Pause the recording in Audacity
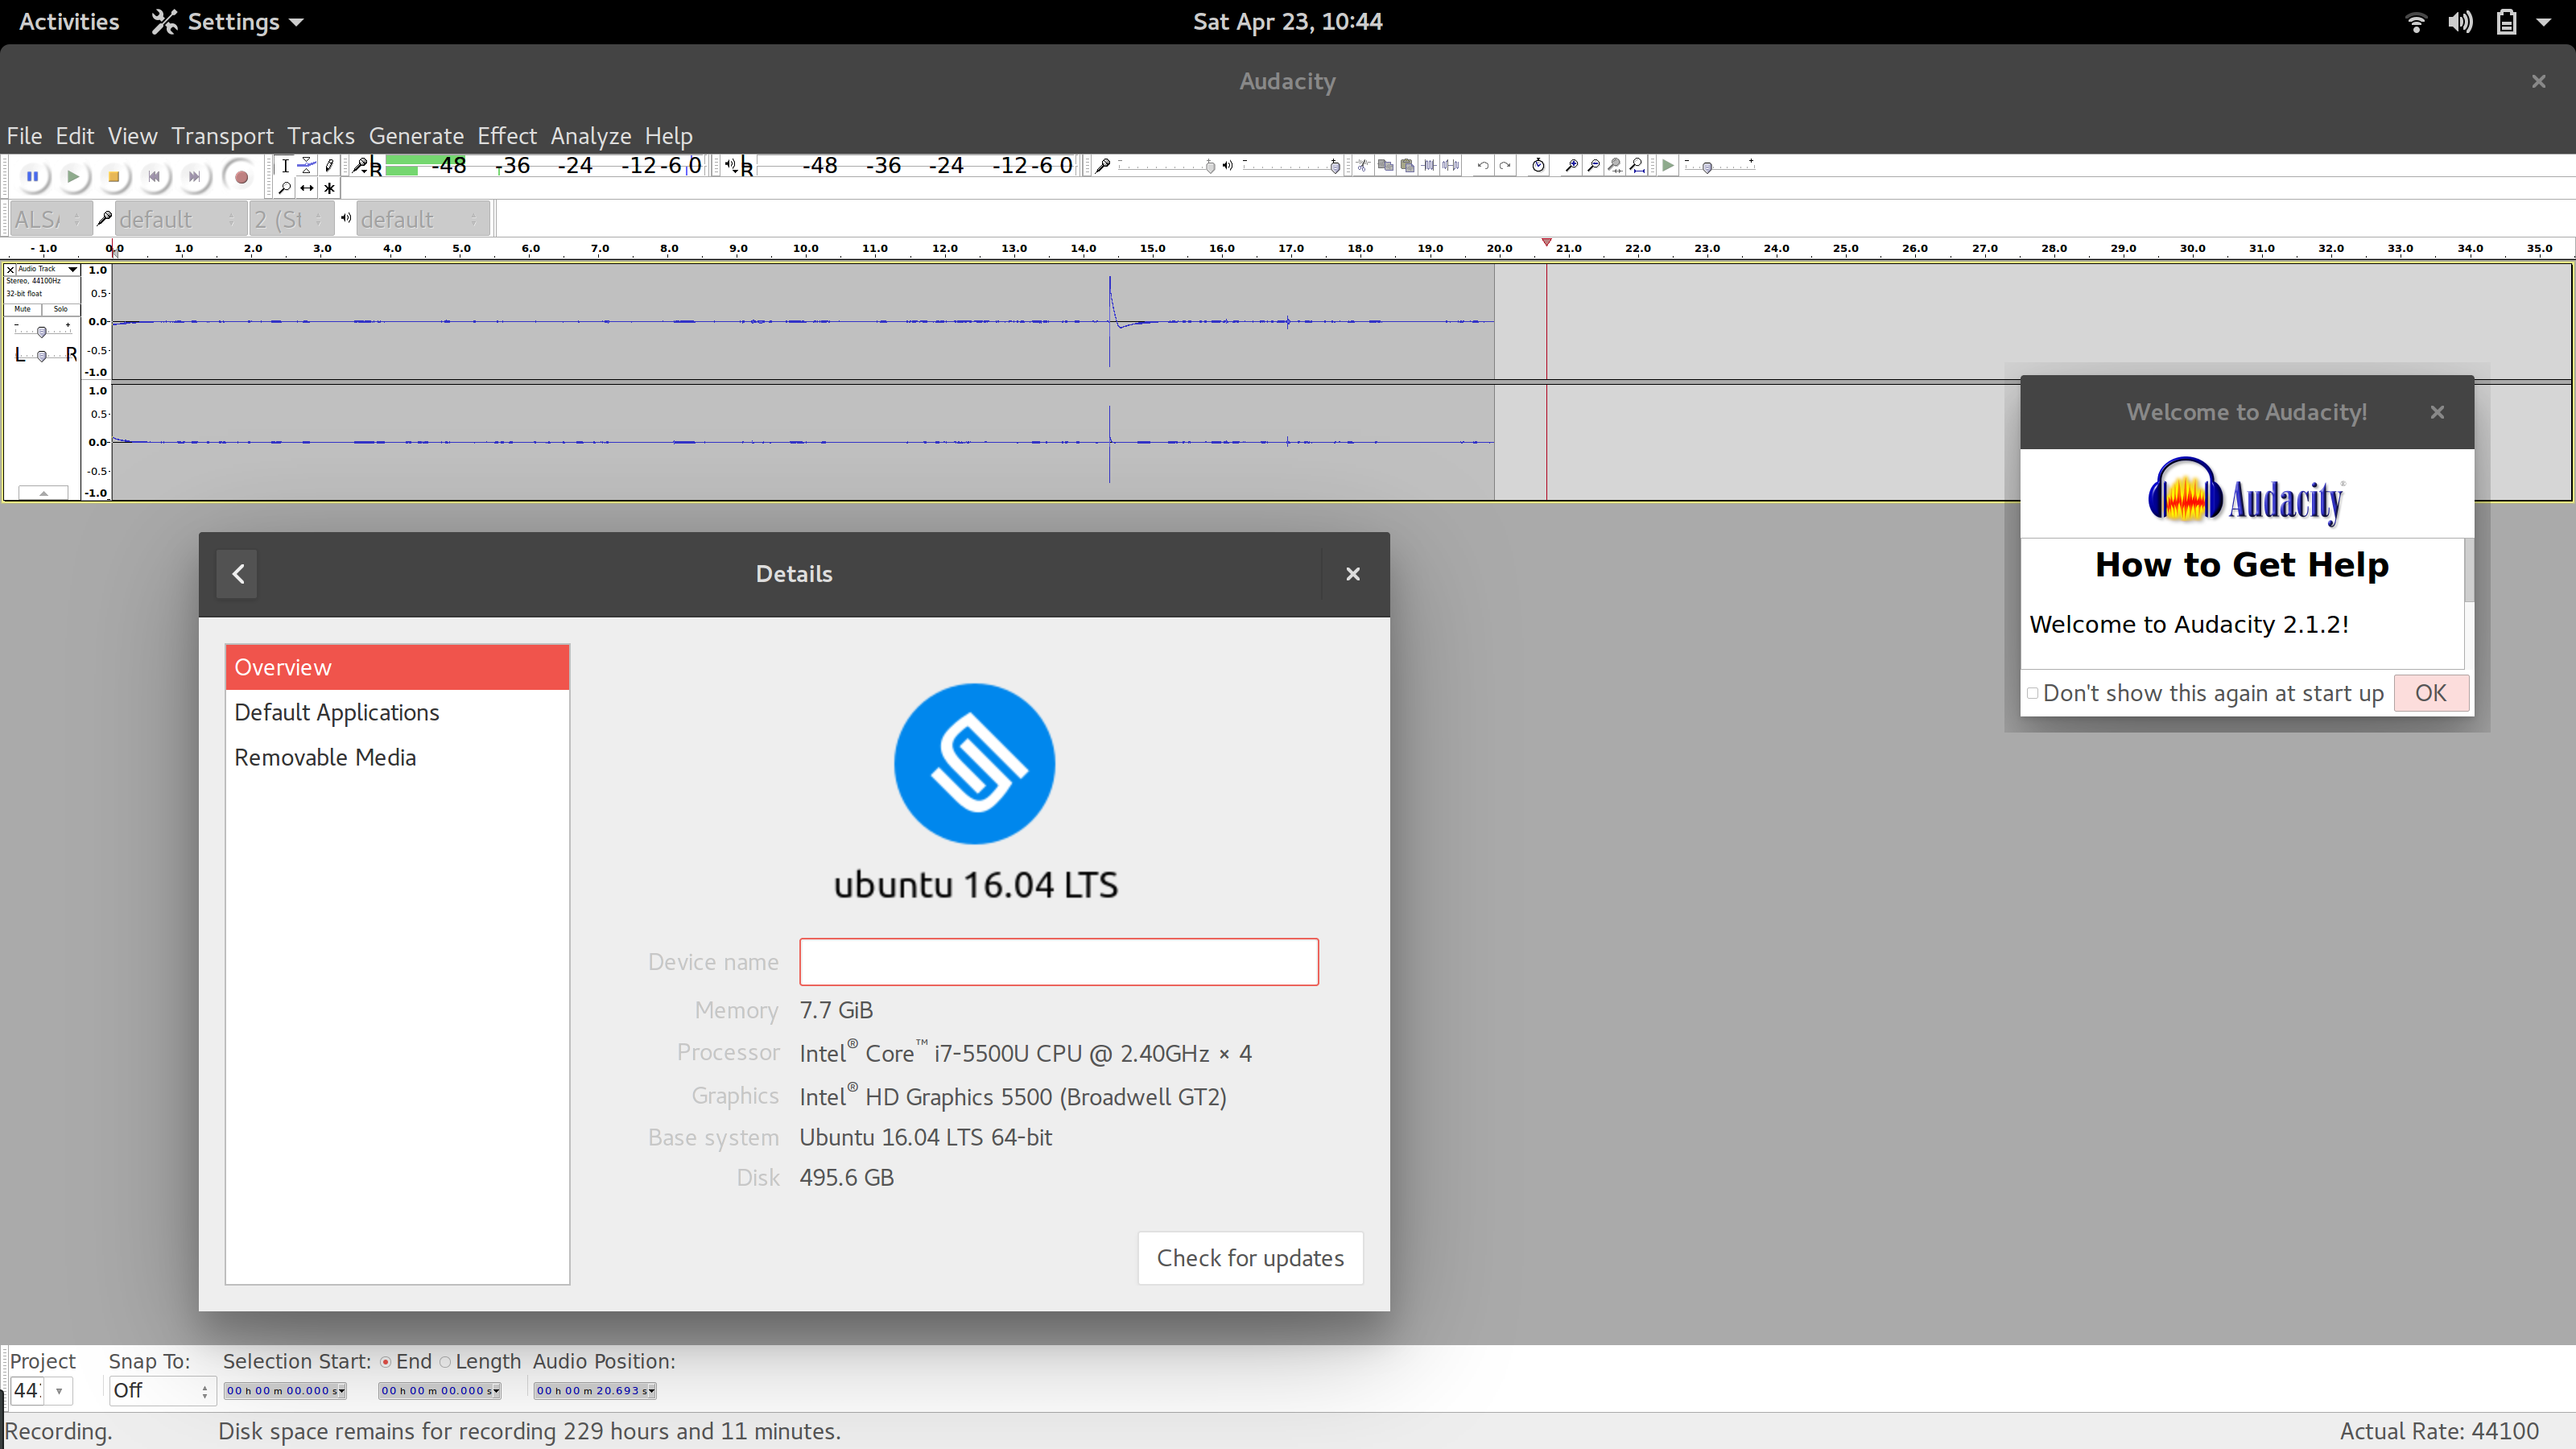This screenshot has height=1449, width=2576. [32, 177]
